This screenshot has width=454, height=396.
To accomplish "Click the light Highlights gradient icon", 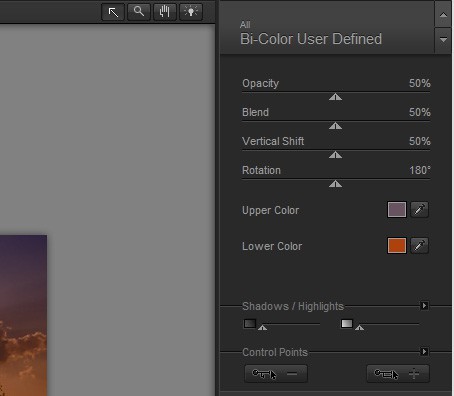I will (347, 324).
